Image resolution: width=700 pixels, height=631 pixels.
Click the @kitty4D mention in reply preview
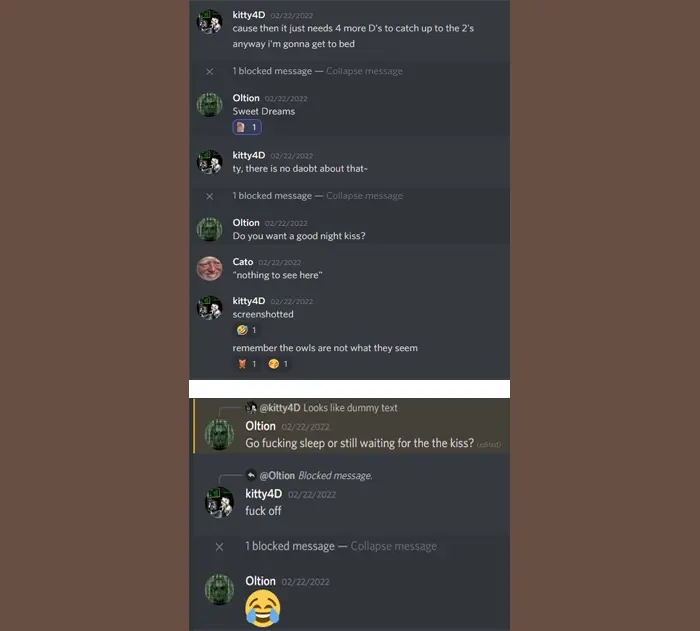click(x=280, y=408)
